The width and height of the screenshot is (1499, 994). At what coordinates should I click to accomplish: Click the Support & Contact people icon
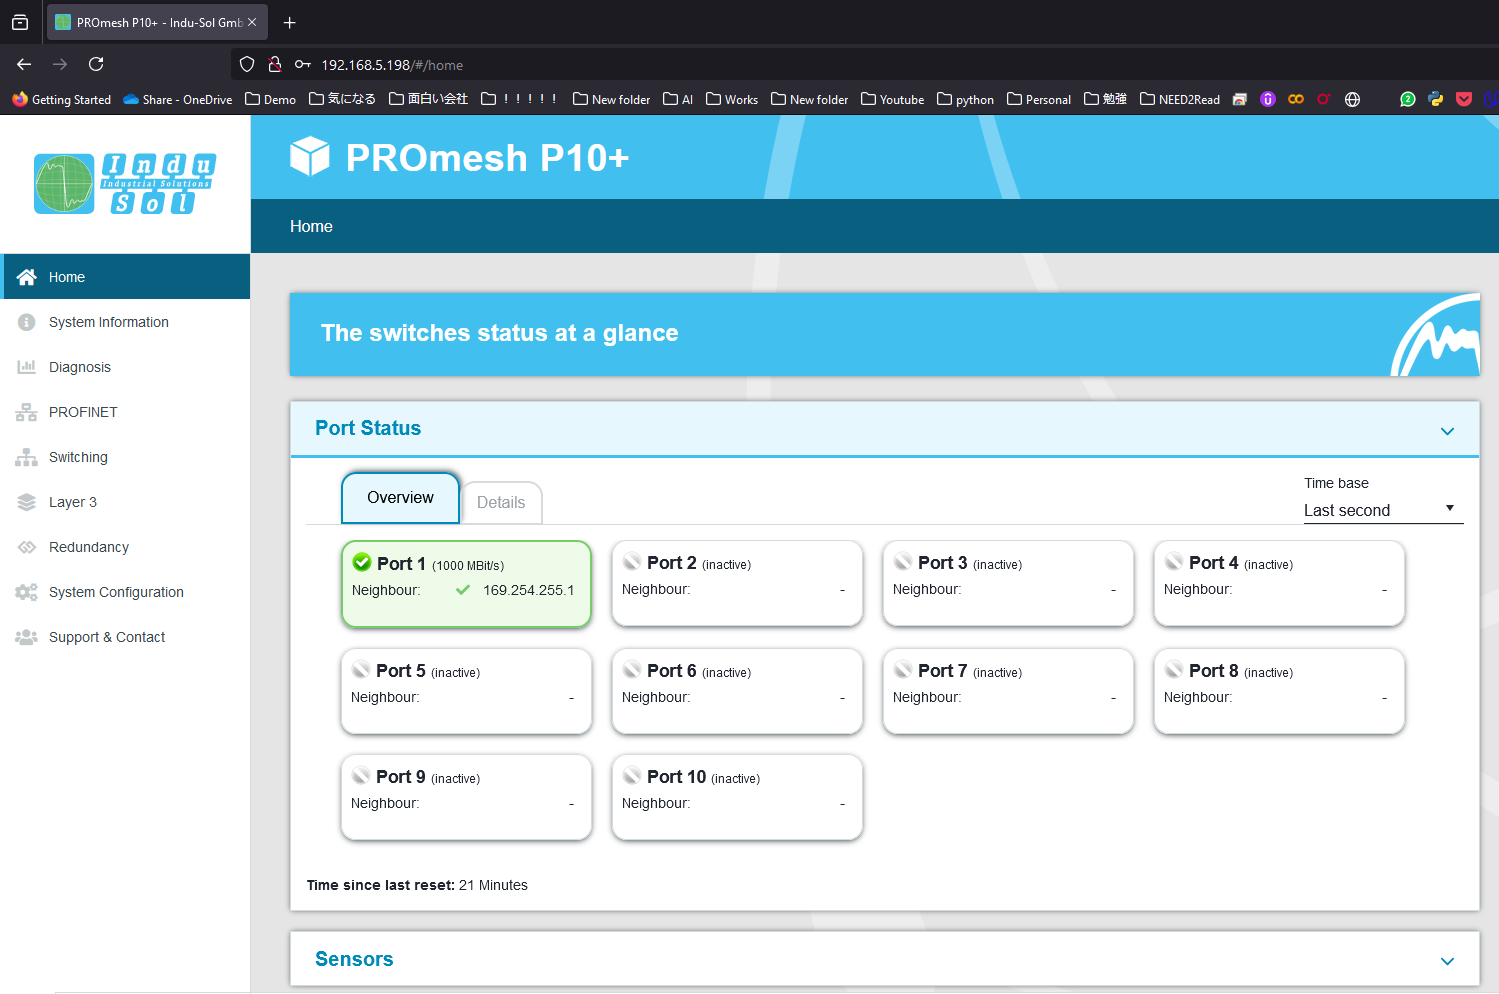pos(27,637)
